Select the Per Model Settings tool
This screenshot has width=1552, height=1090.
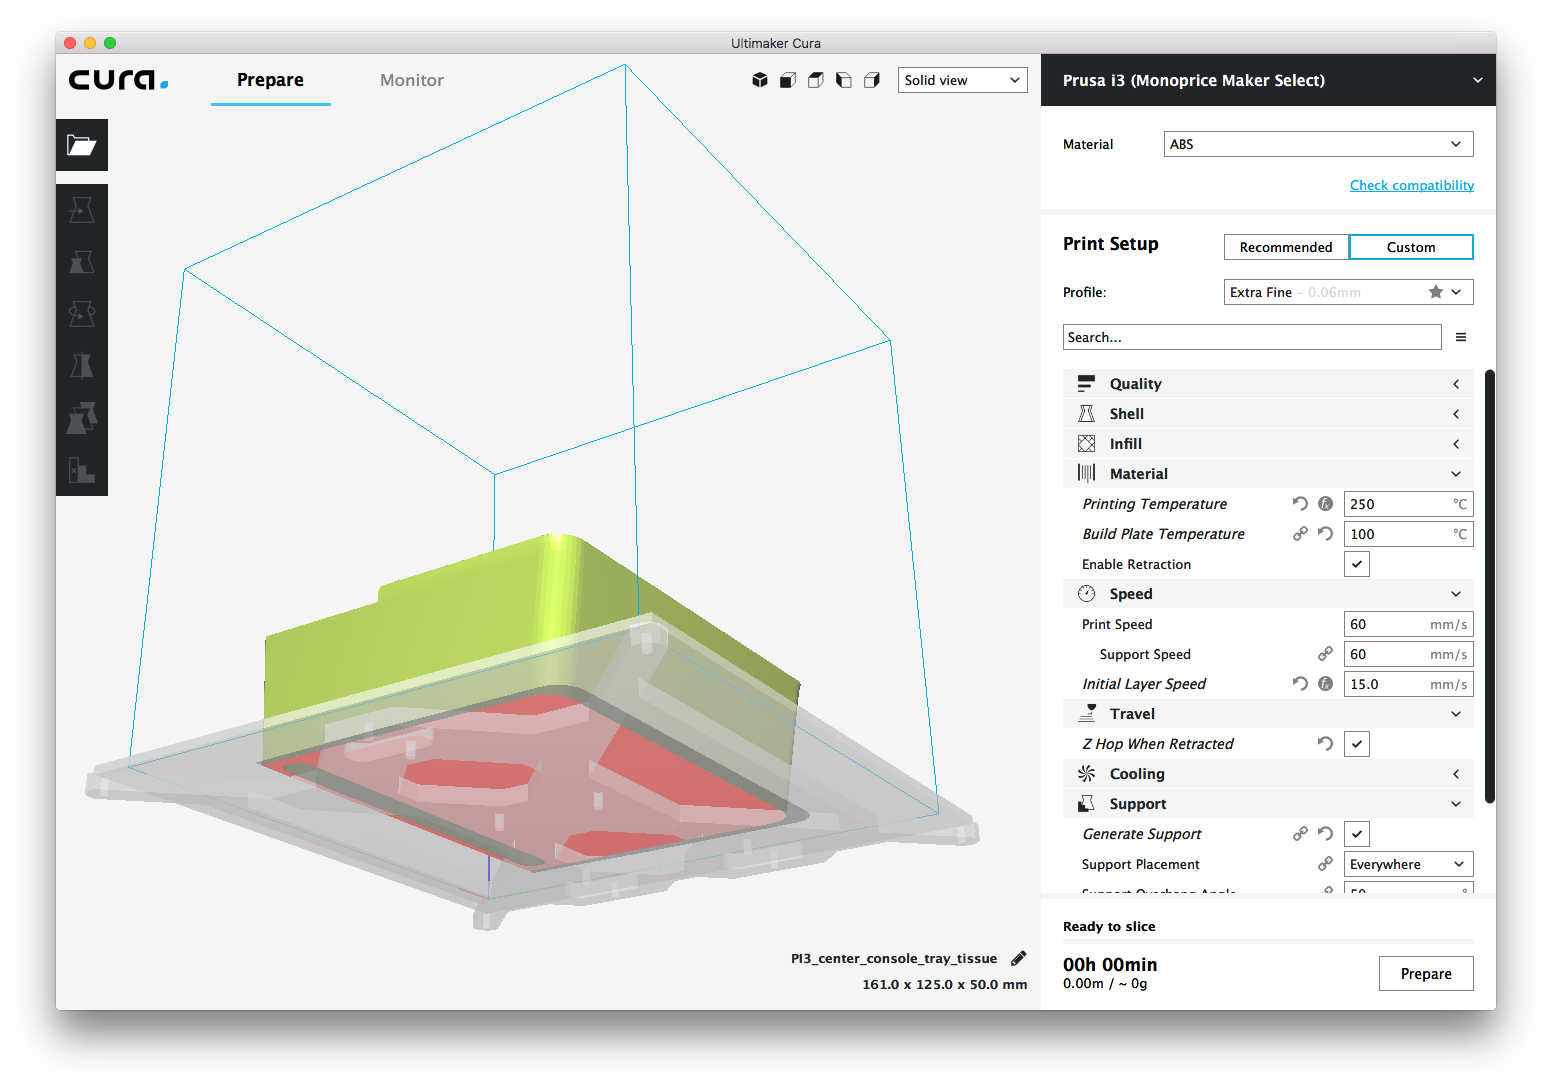click(82, 418)
